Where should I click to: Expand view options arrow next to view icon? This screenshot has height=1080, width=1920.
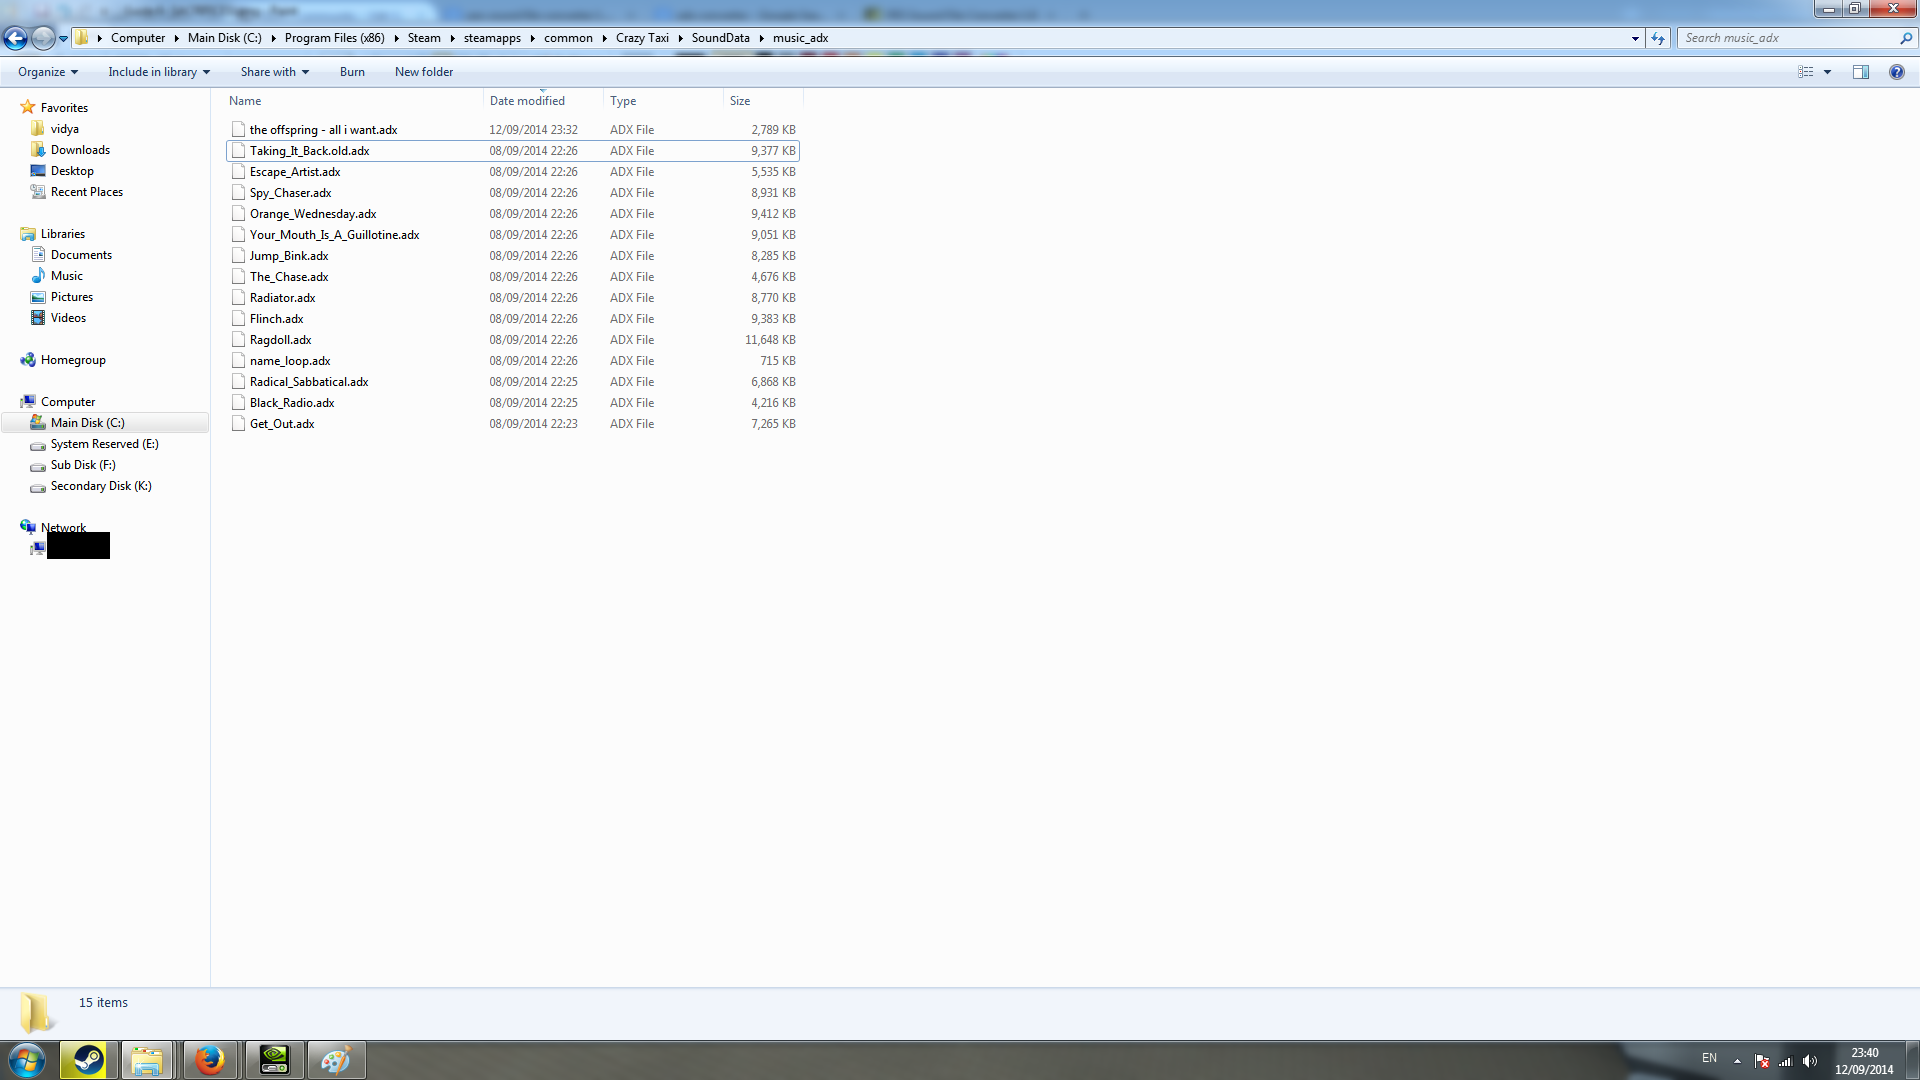tap(1827, 72)
